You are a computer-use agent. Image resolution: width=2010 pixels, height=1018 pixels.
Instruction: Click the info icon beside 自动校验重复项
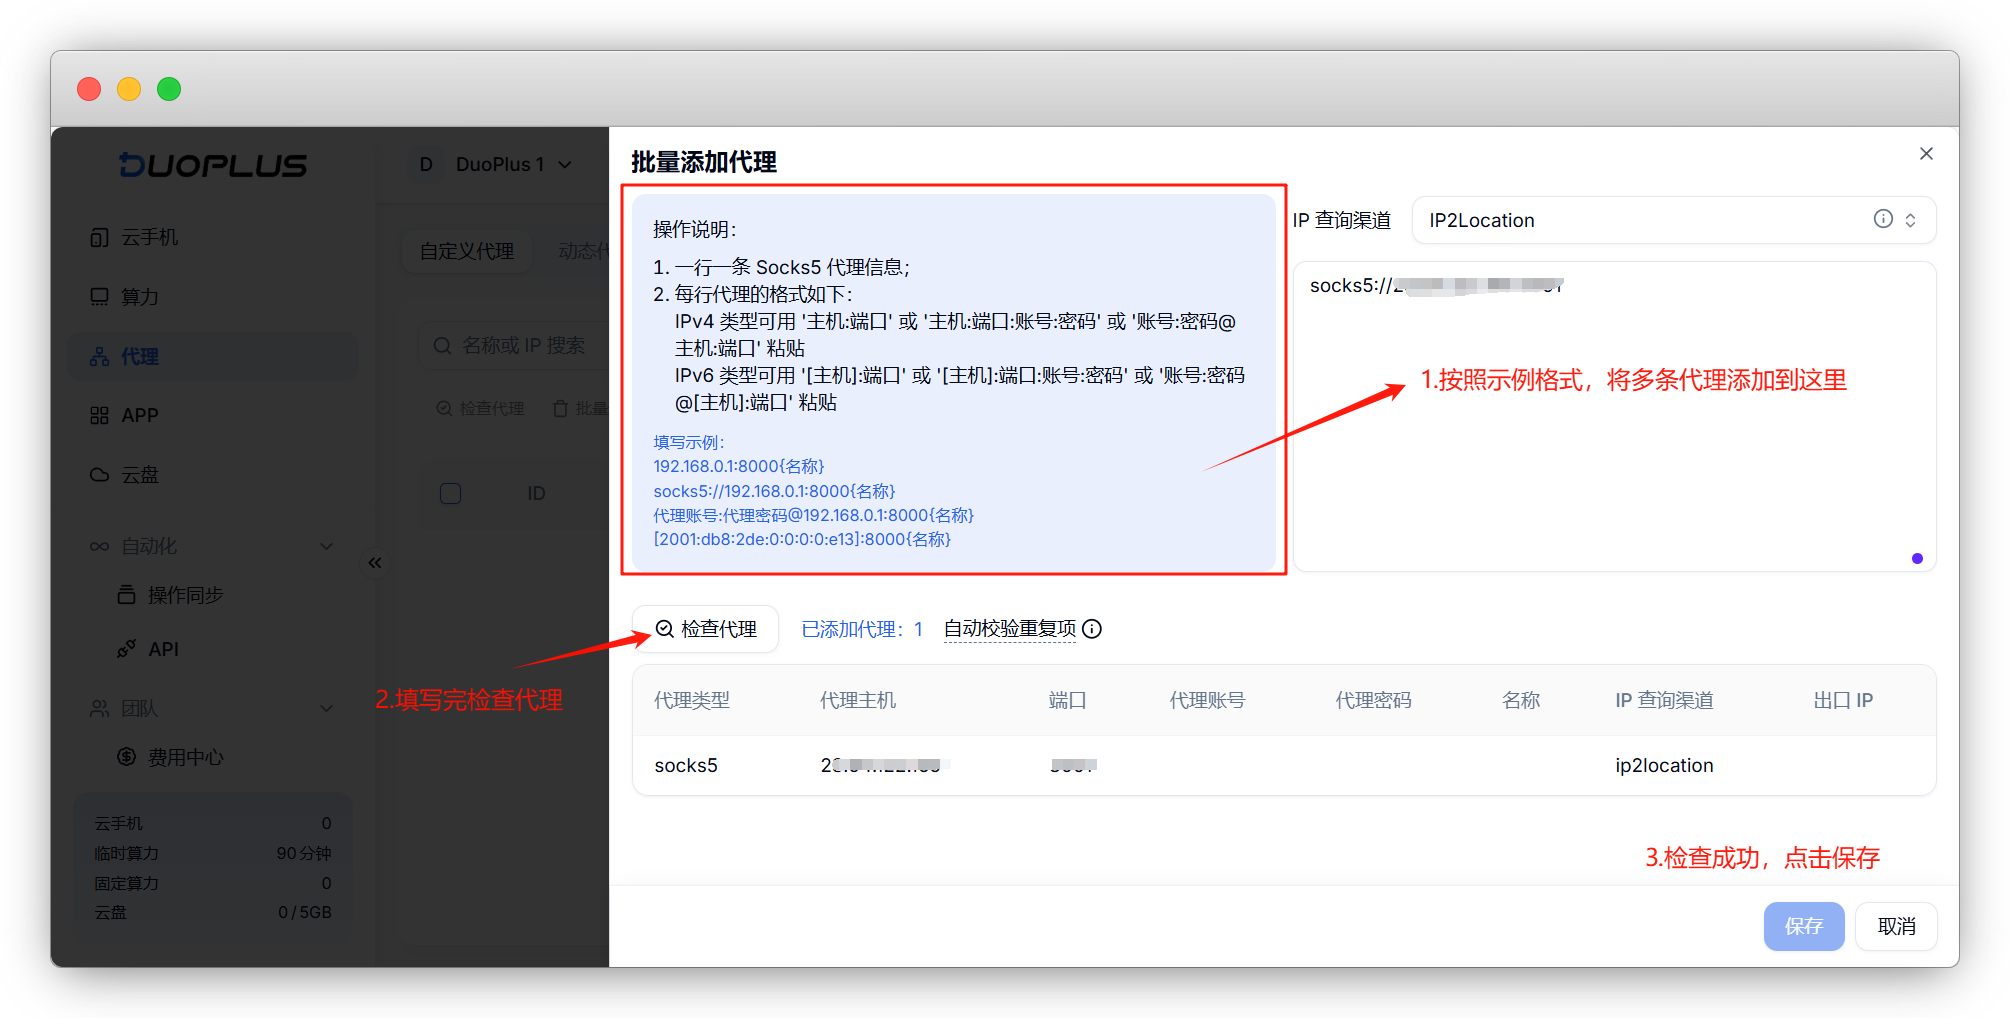tap(1092, 629)
